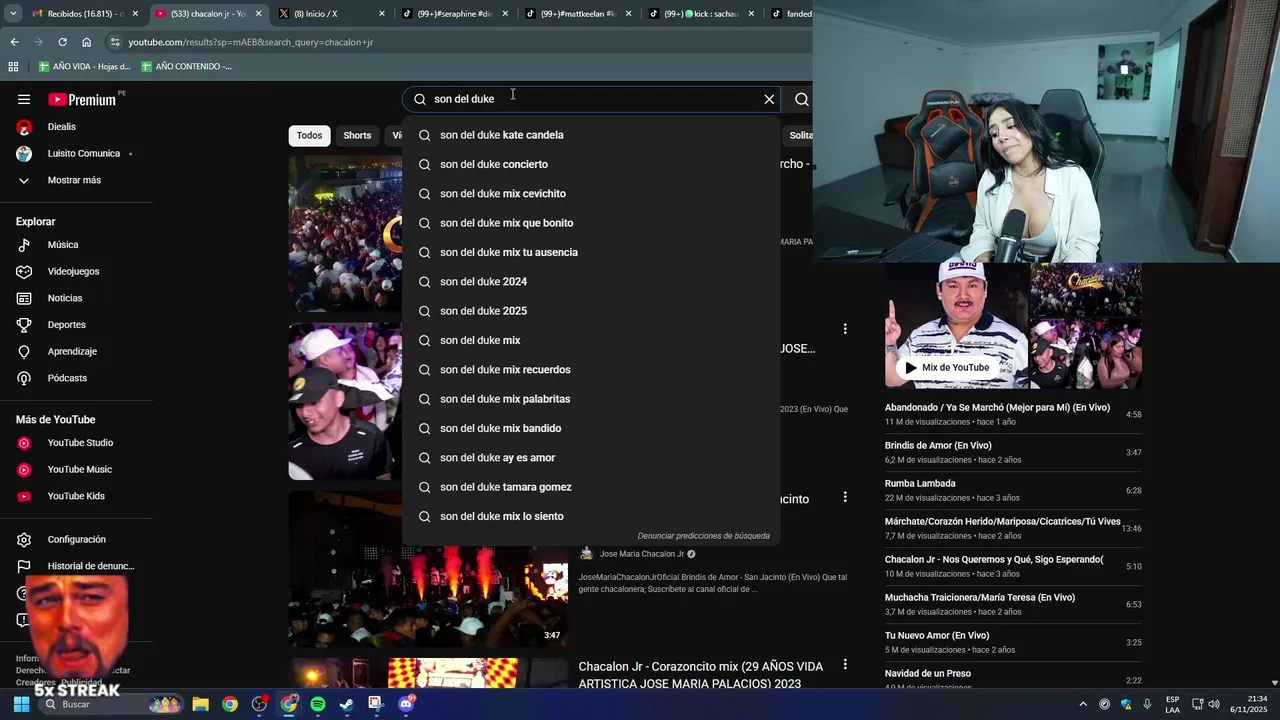
Task: Select suggestion son del duke concierto
Action: point(590,164)
